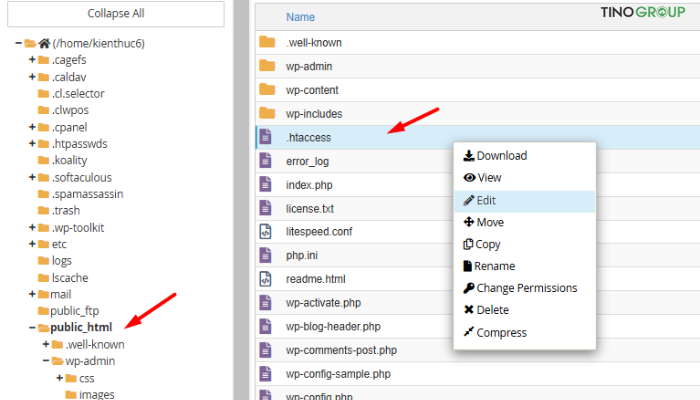Open the .trash folder in tree
The width and height of the screenshot is (700, 400).
(x=66, y=211)
